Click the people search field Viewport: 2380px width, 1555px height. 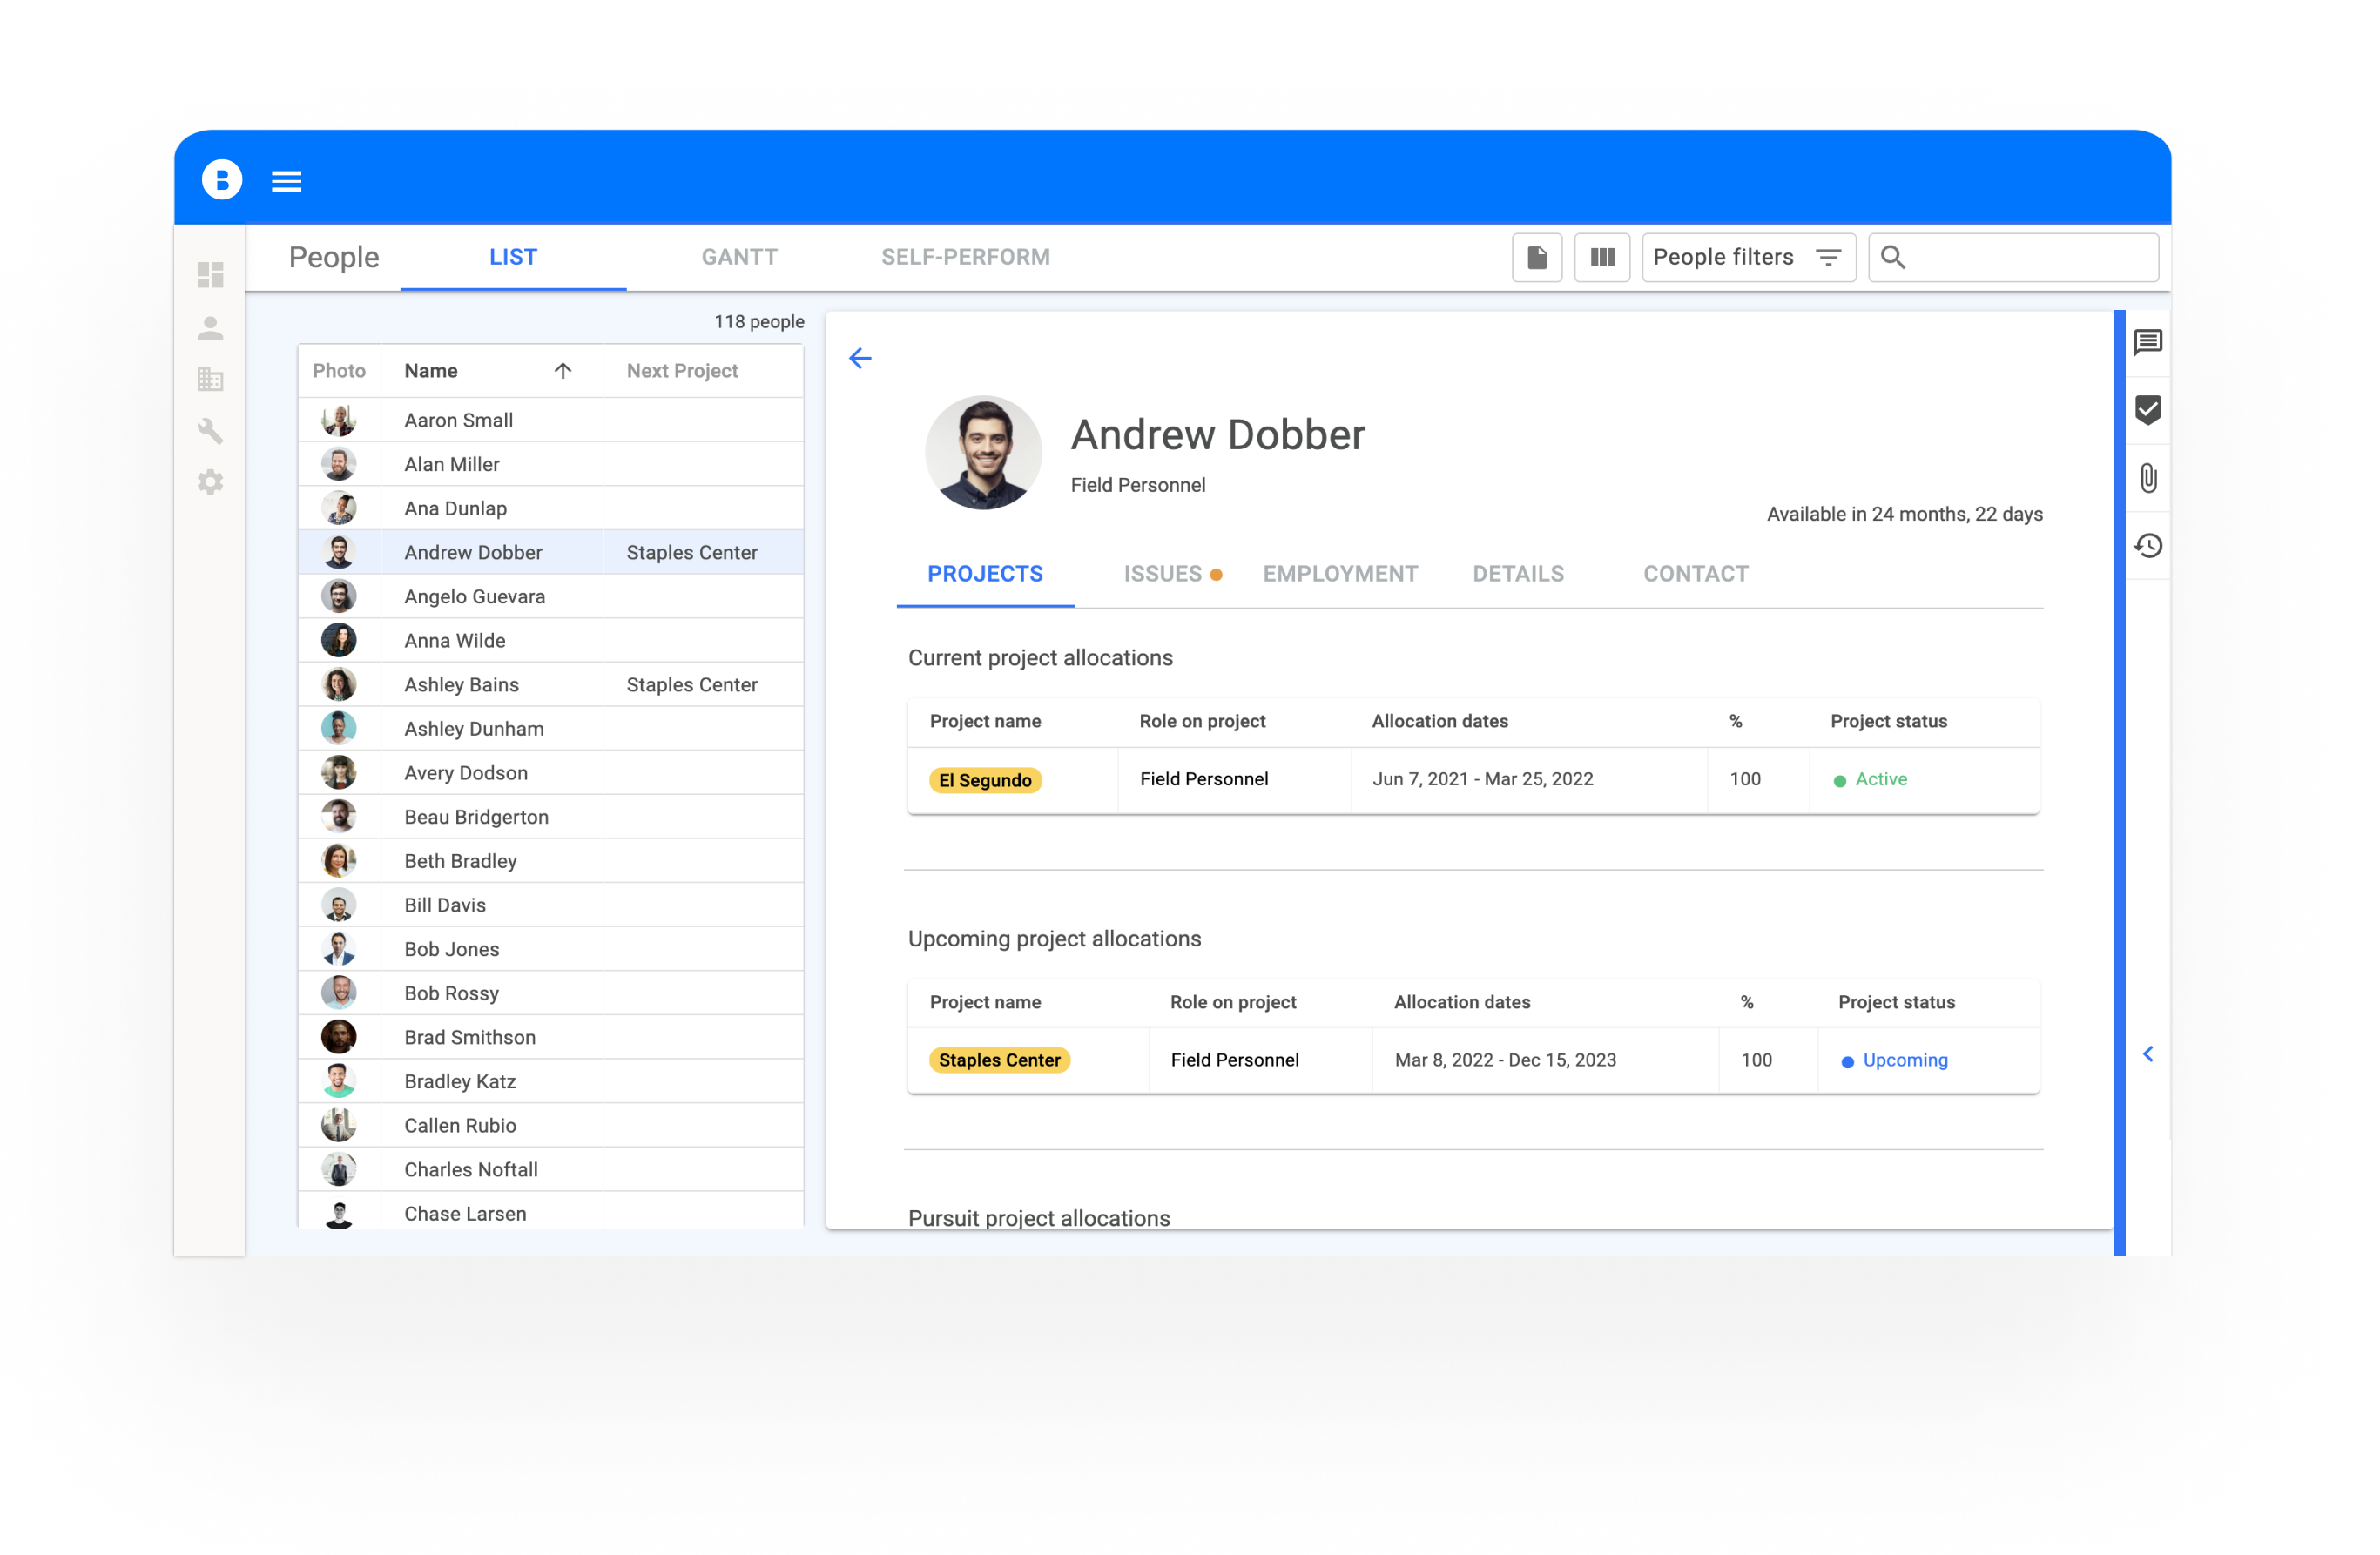point(2030,258)
